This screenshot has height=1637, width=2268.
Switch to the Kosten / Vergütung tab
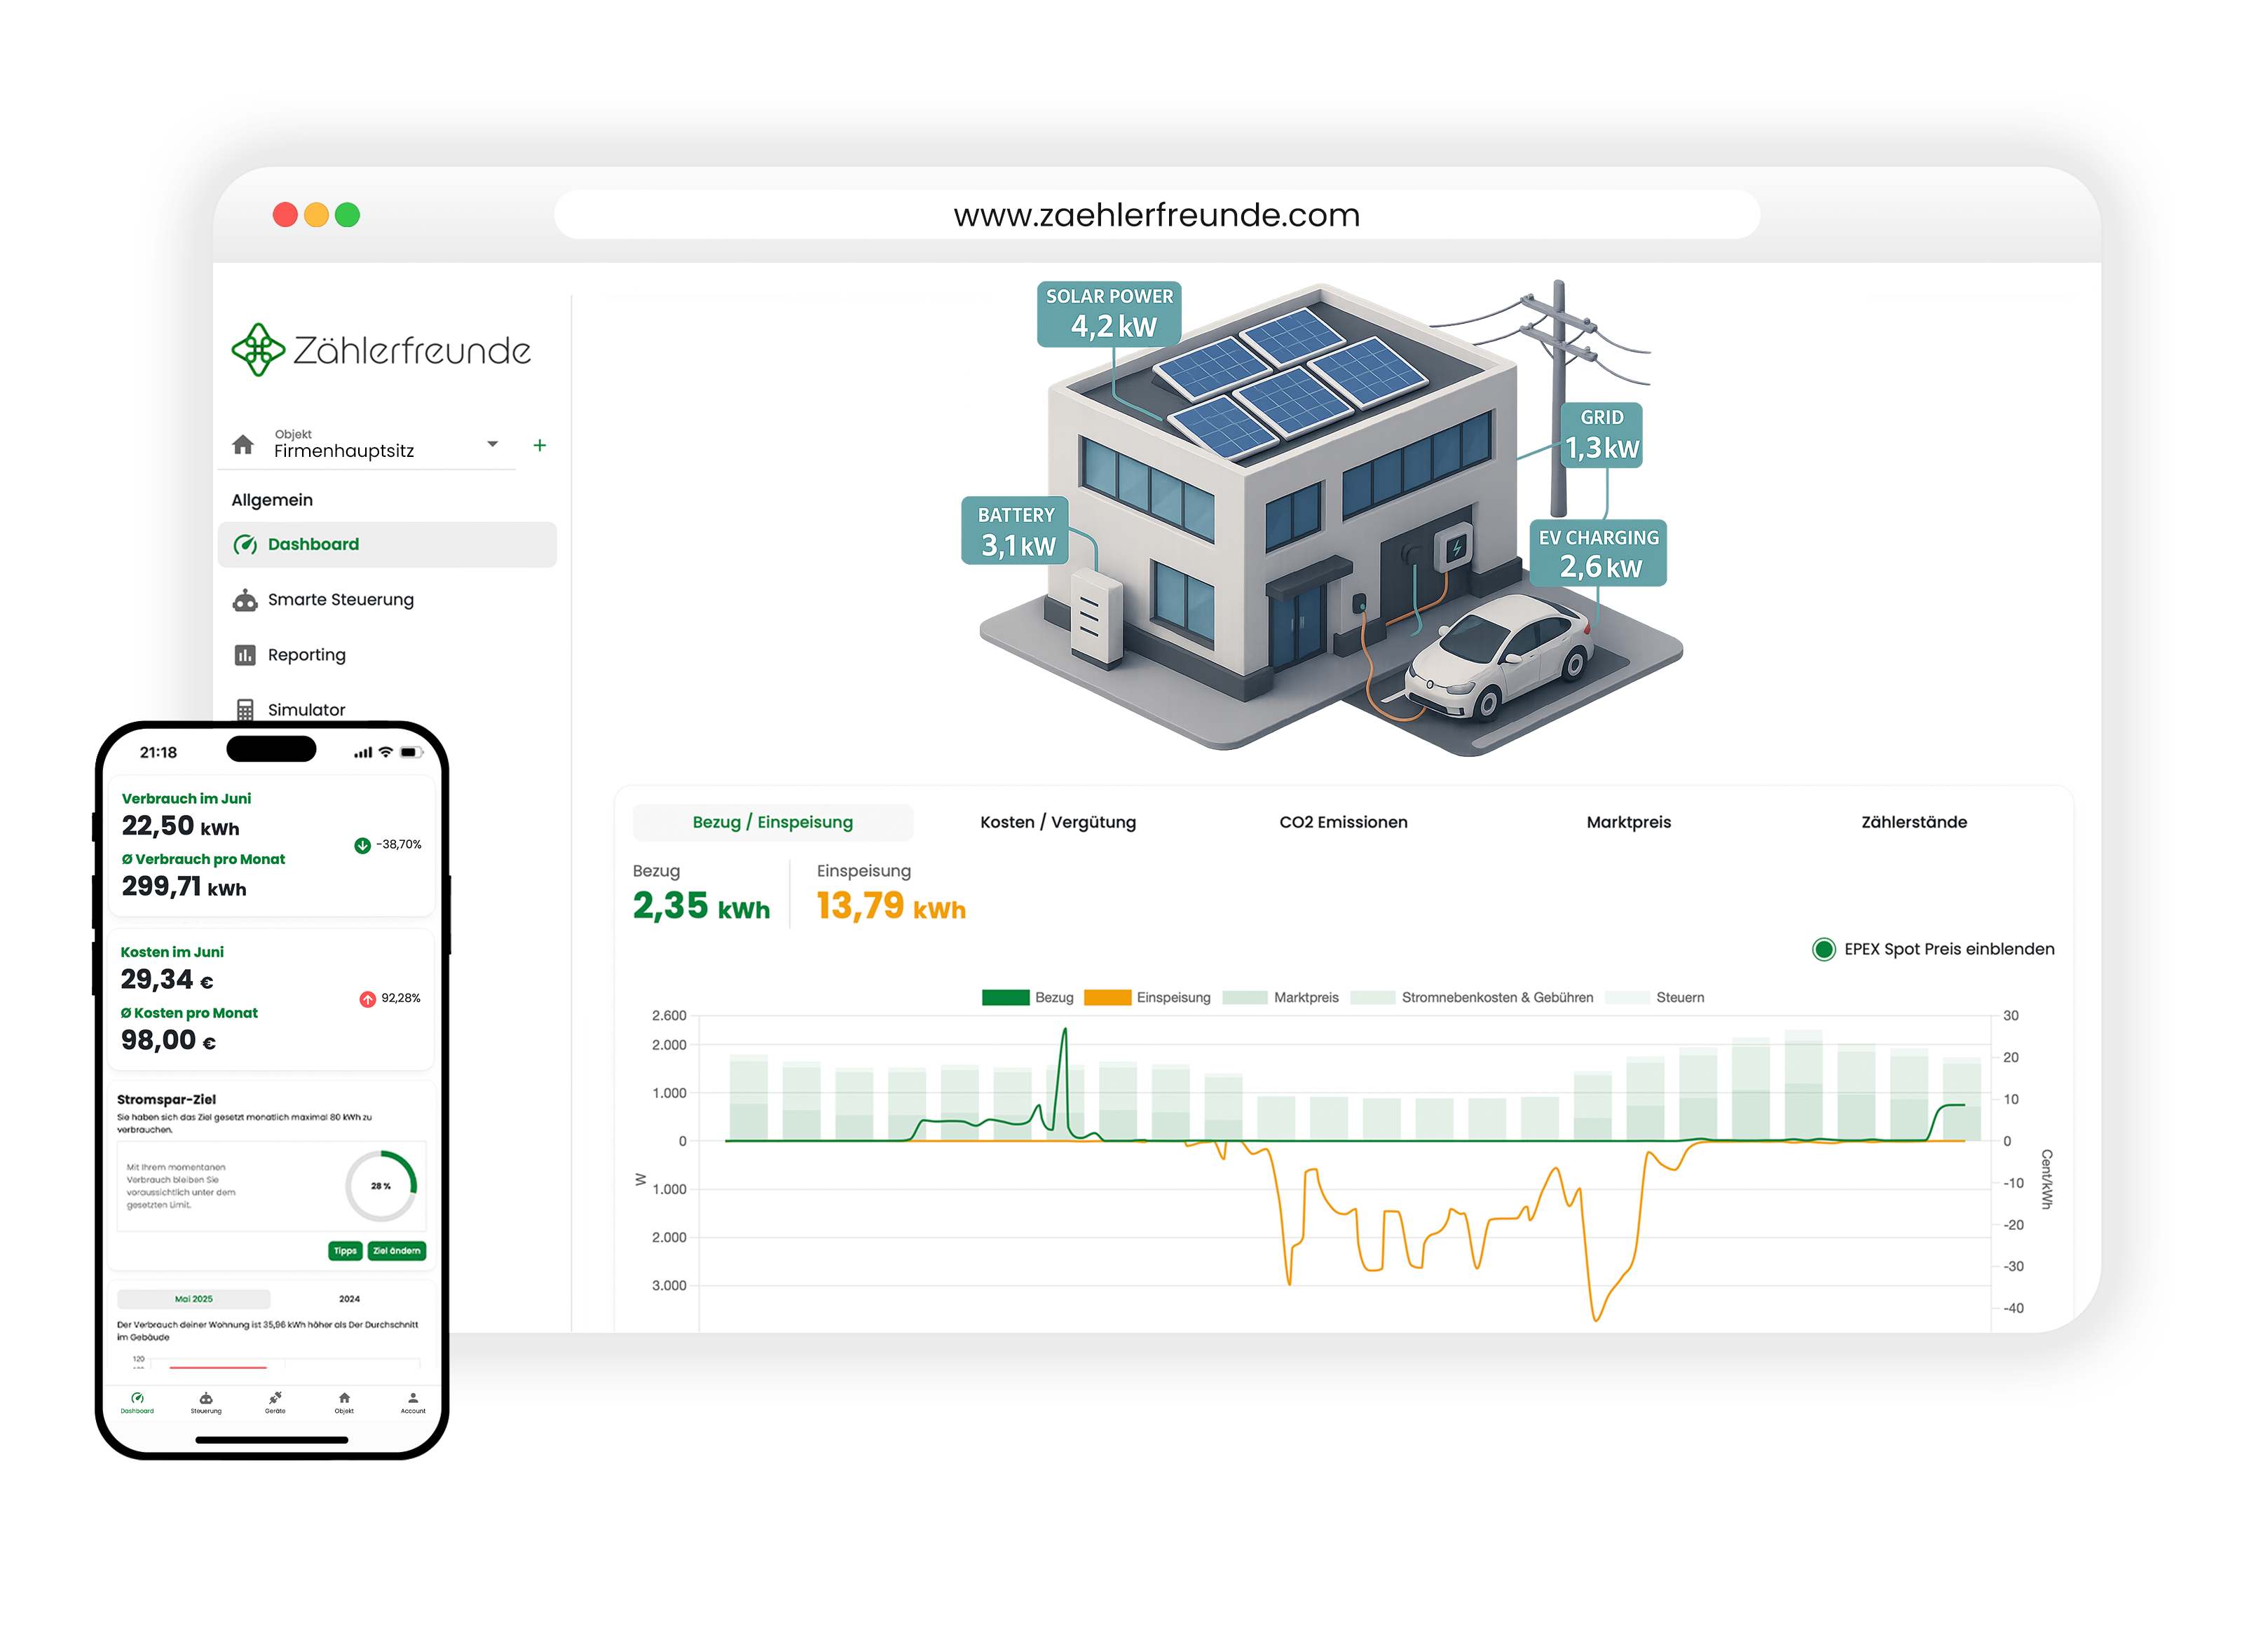[x=1058, y=822]
